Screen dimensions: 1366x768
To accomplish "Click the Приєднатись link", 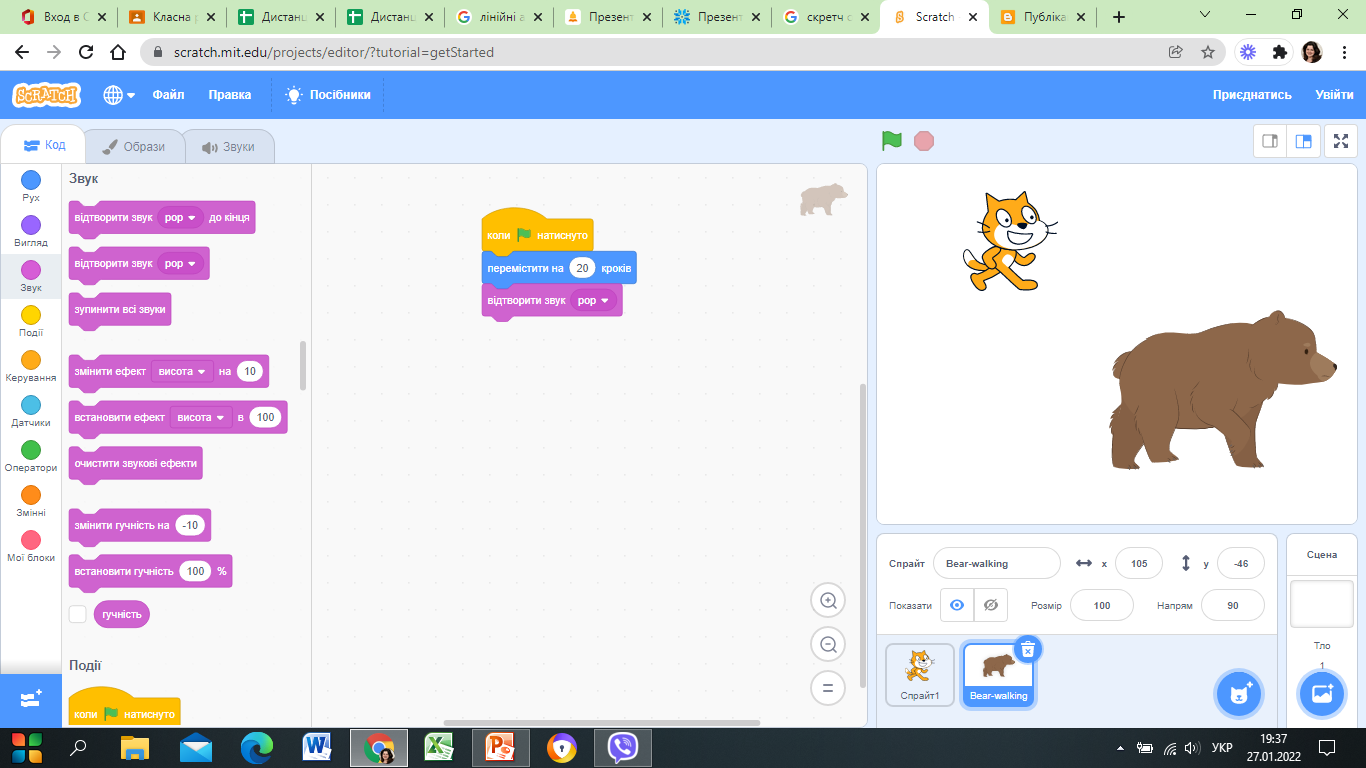I will 1252,95.
